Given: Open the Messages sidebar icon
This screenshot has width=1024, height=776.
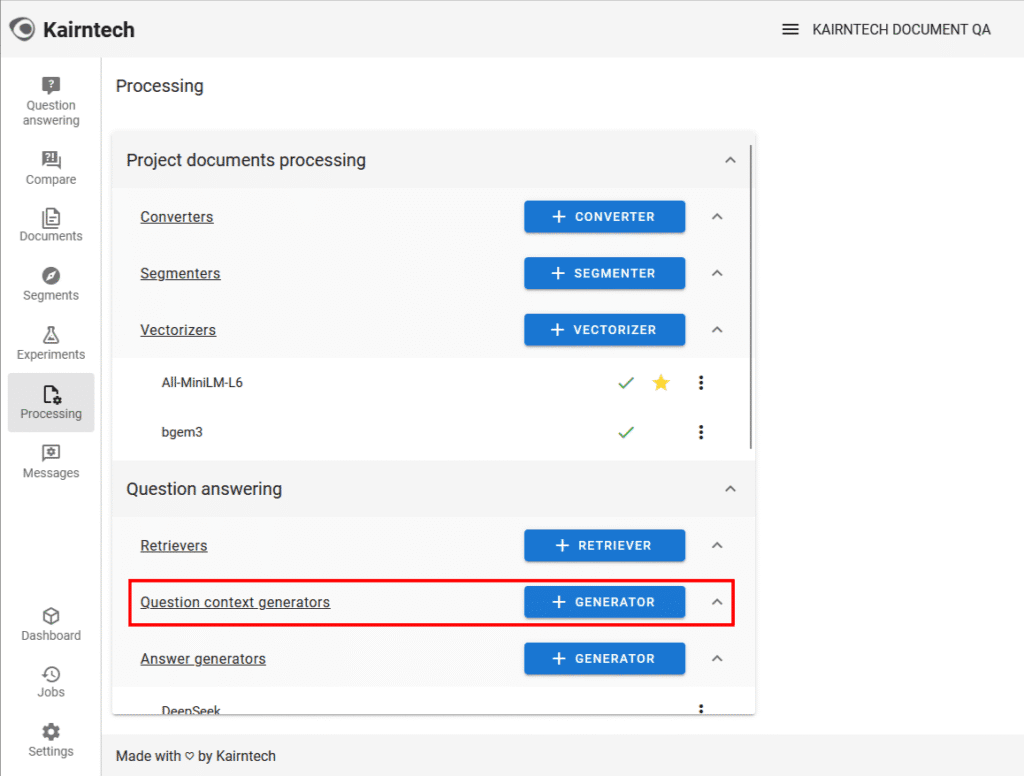Looking at the screenshot, I should (51, 453).
